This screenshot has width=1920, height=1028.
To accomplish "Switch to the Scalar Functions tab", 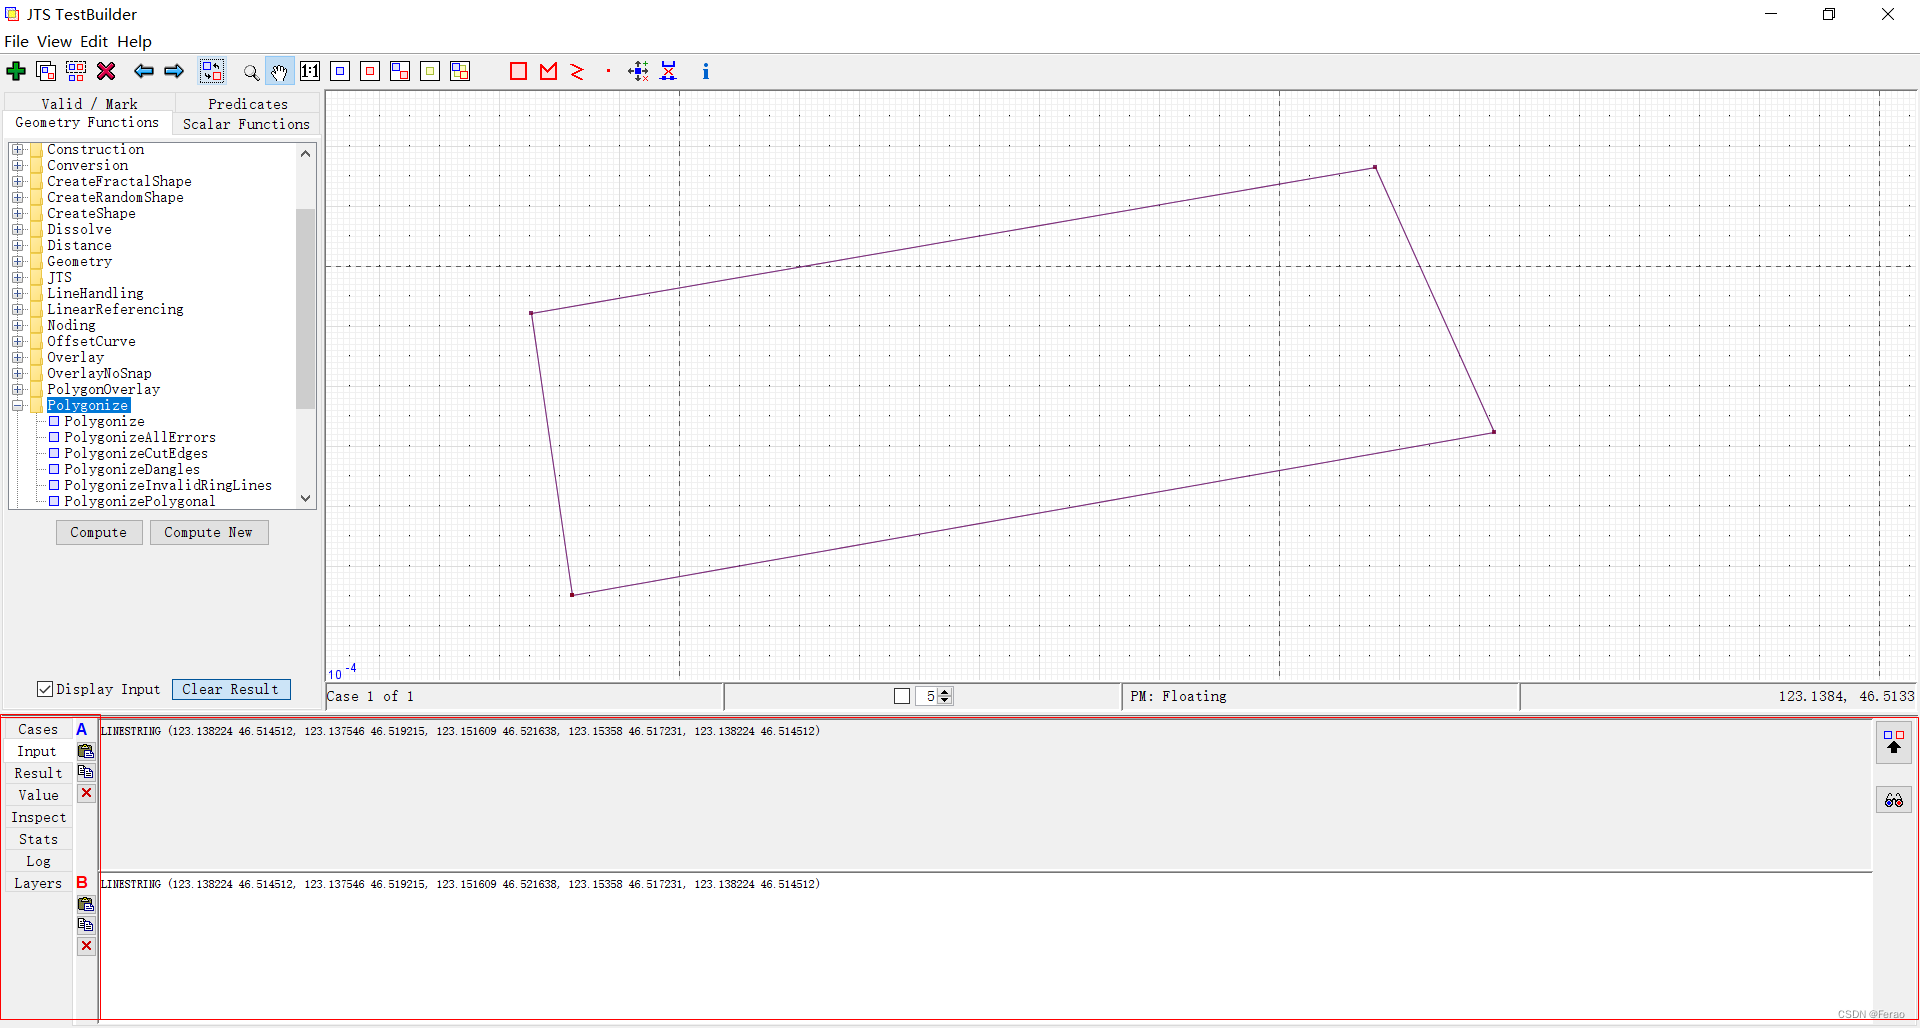I will coord(246,124).
